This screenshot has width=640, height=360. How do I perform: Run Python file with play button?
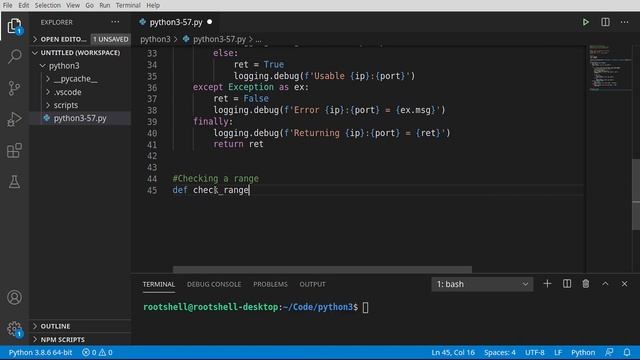tap(585, 22)
